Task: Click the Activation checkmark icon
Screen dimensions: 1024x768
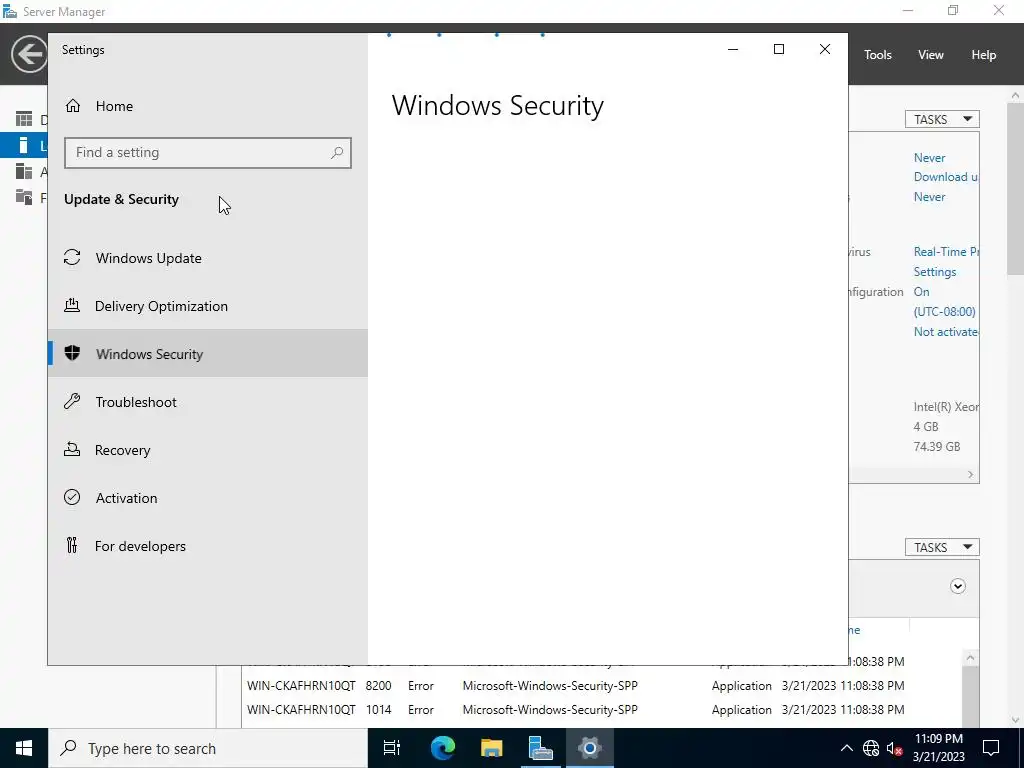Action: point(72,497)
